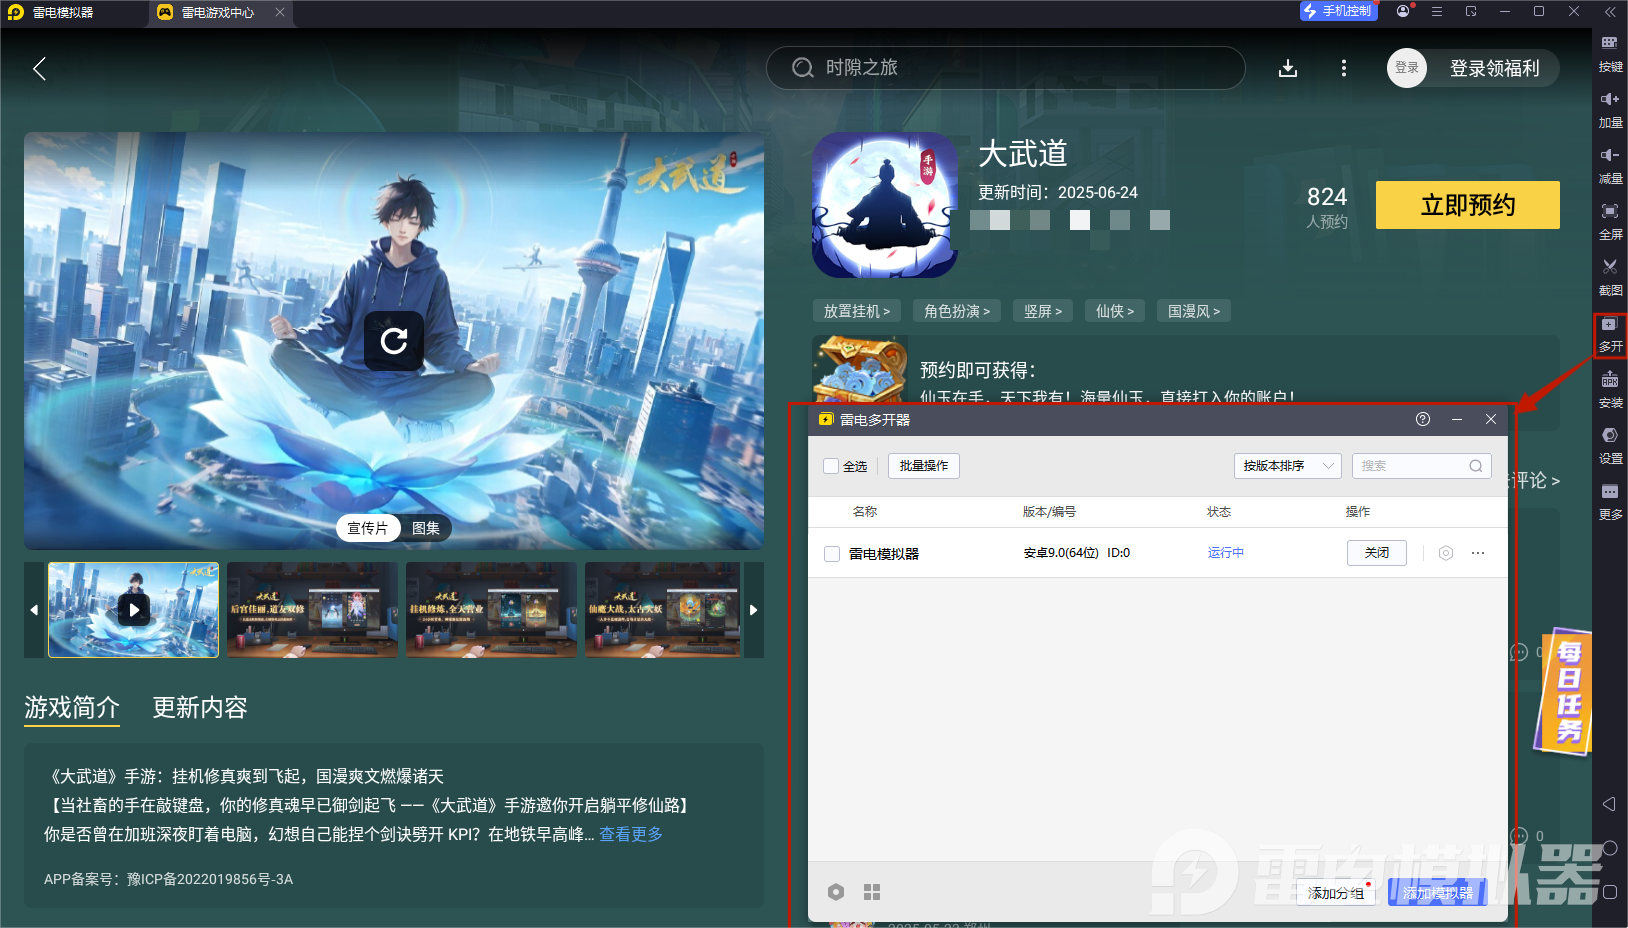
Task: Select the 游戏简介 tab
Action: coord(72,708)
